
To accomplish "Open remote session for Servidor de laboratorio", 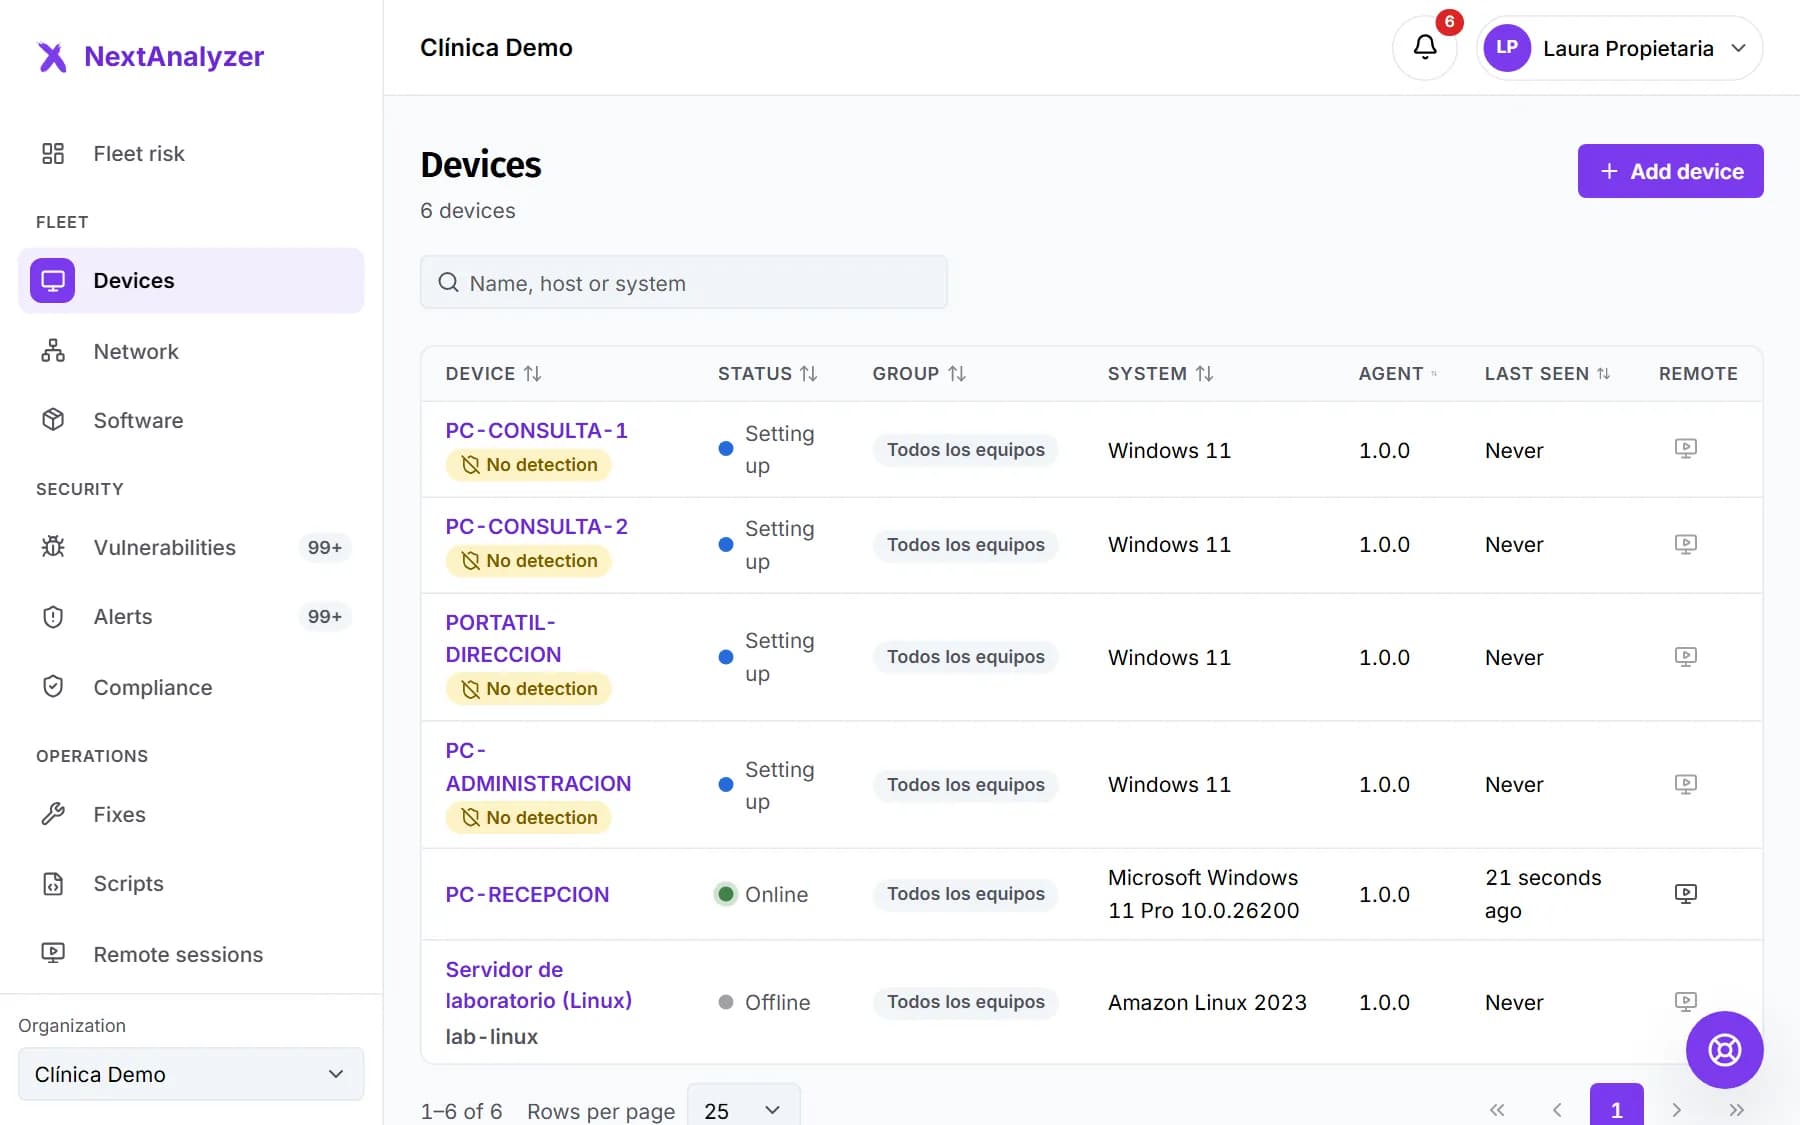I will click(1685, 1001).
